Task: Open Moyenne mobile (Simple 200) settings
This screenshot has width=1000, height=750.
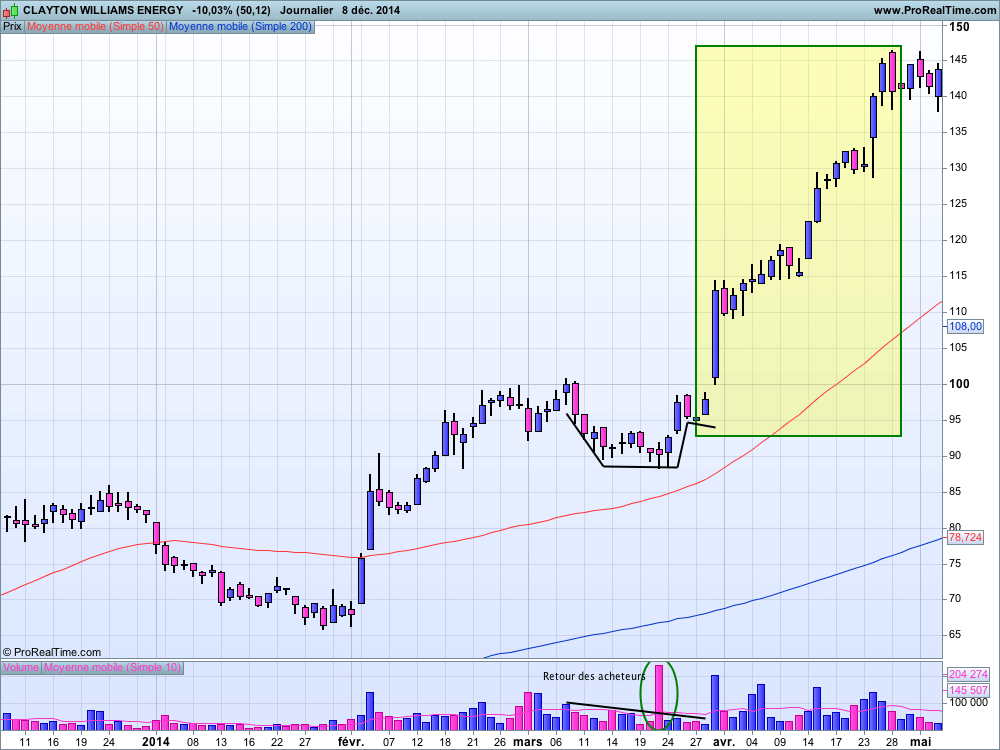Action: tap(240, 27)
